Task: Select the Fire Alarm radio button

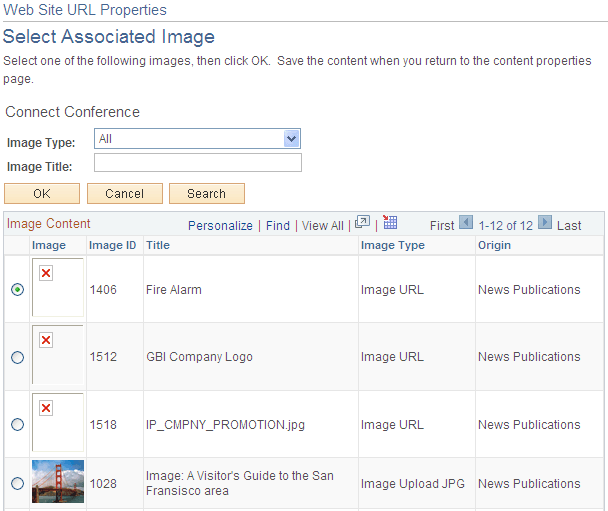Action: (x=17, y=290)
